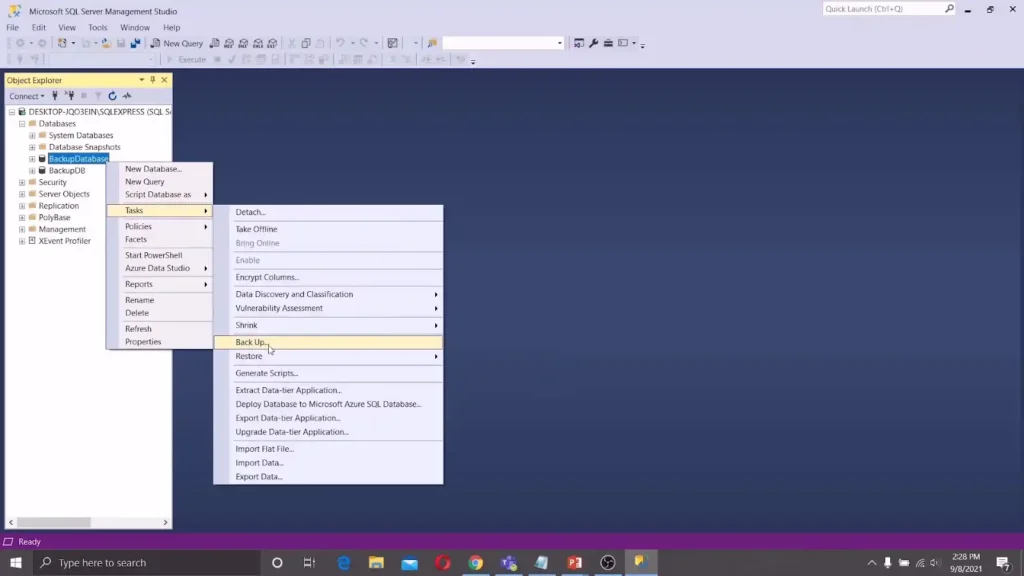Refresh the Object Explorer tree

[112, 96]
